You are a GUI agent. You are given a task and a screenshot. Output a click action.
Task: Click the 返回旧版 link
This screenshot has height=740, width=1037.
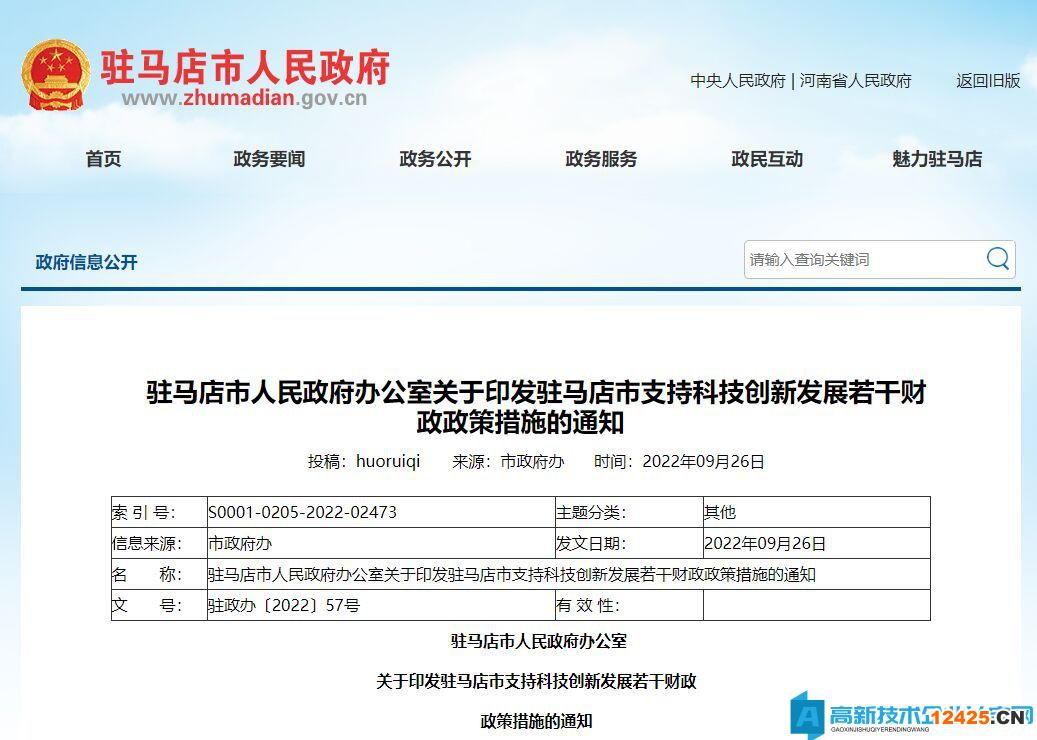[x=988, y=81]
